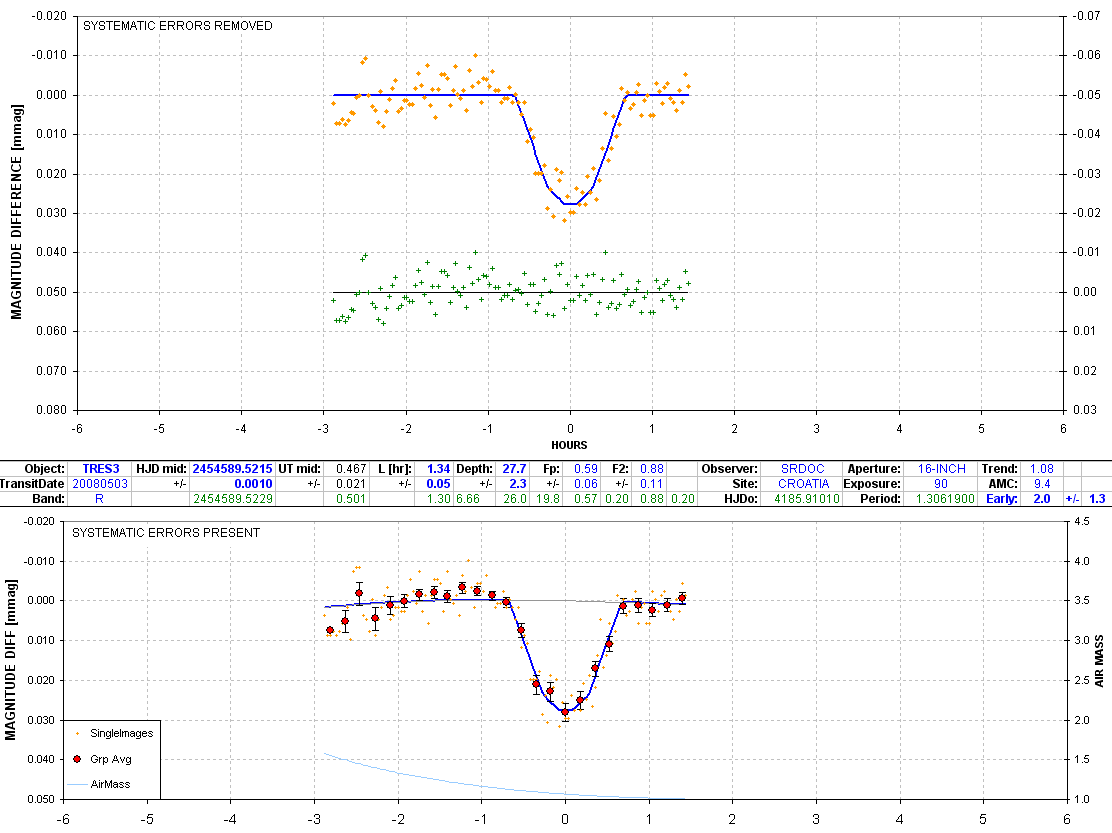Click the SYSTEMATIC ERRORS REMOVED chart title
The image size is (1112, 833).
(x=178, y=26)
